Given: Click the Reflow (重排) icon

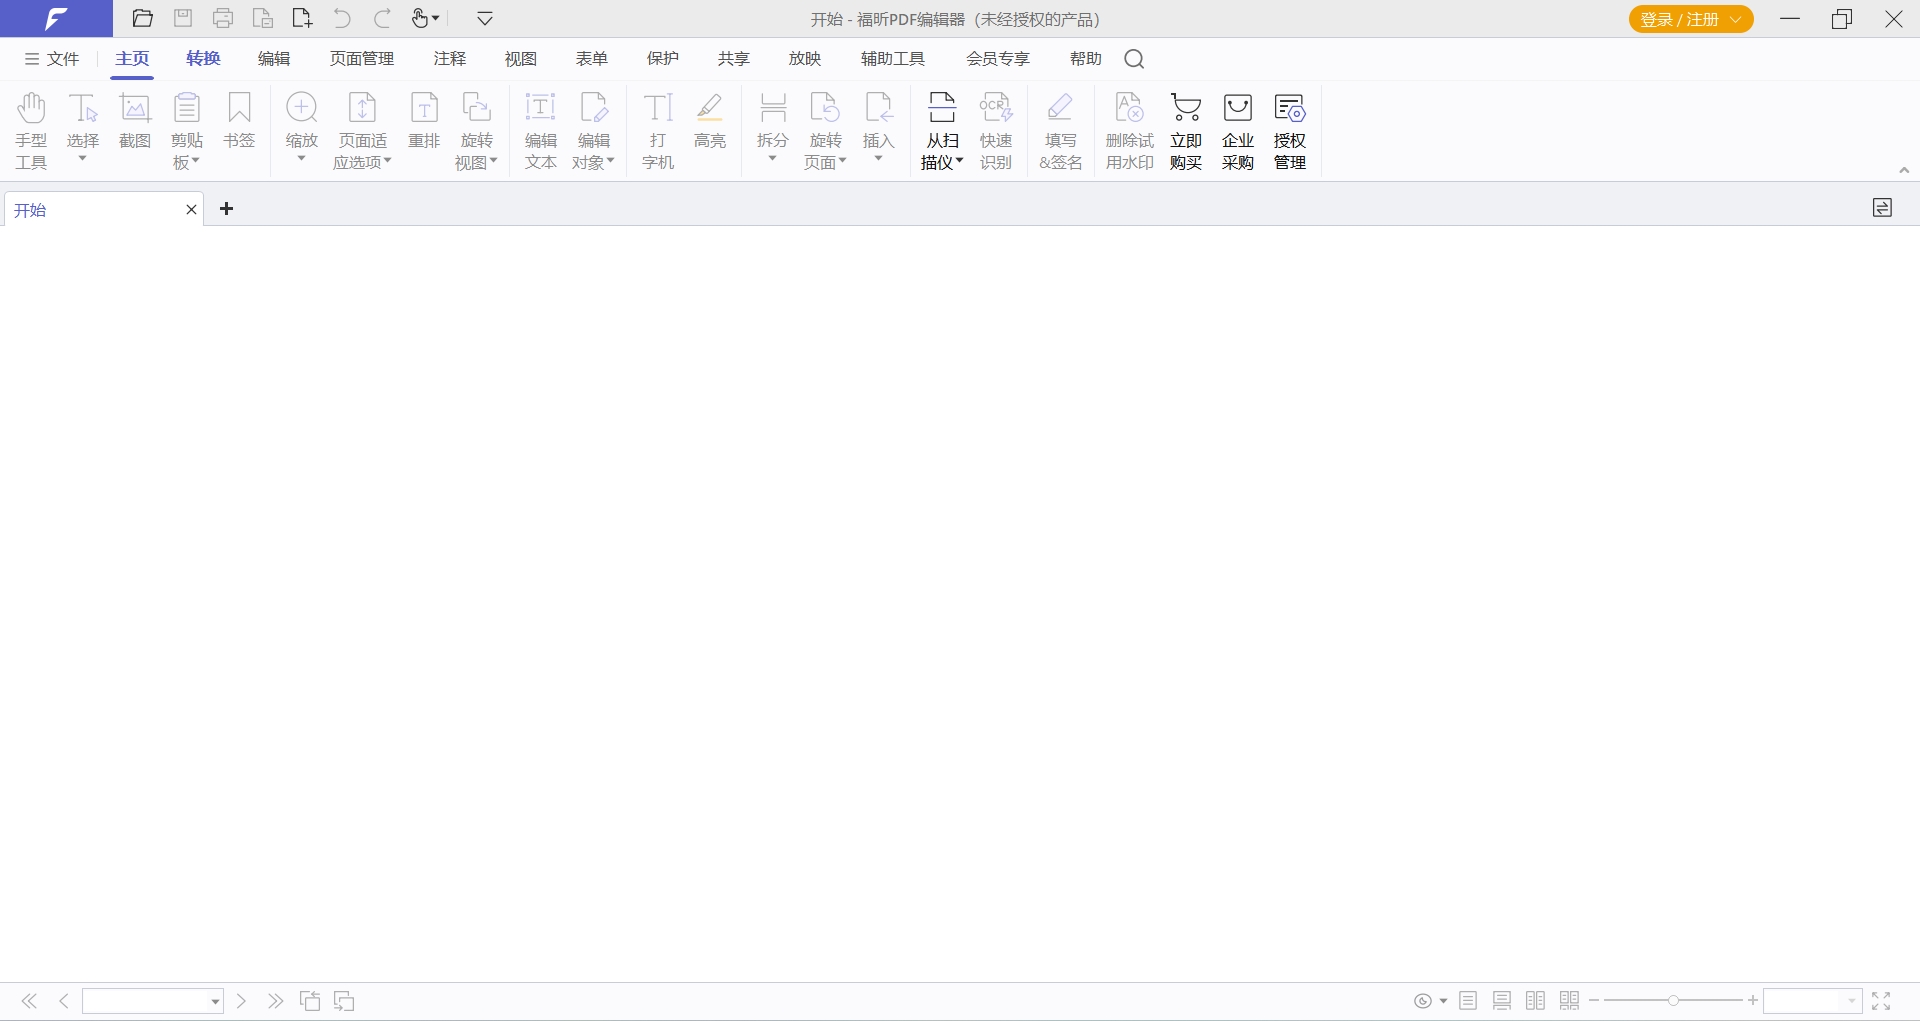Looking at the screenshot, I should pyautogui.click(x=424, y=107).
